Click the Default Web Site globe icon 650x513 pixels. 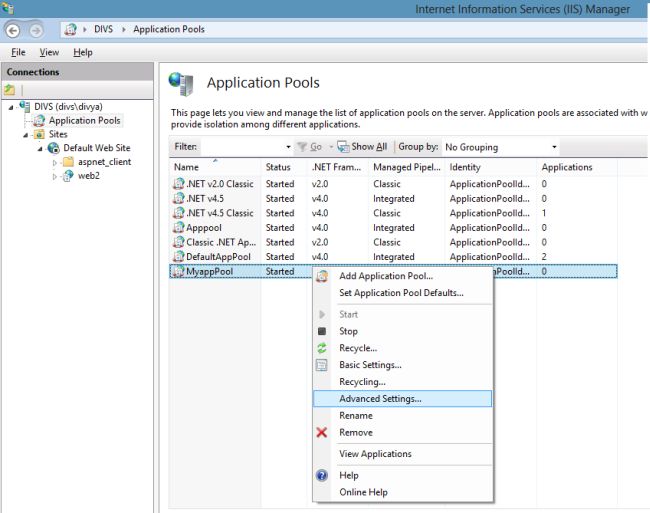coord(53,148)
